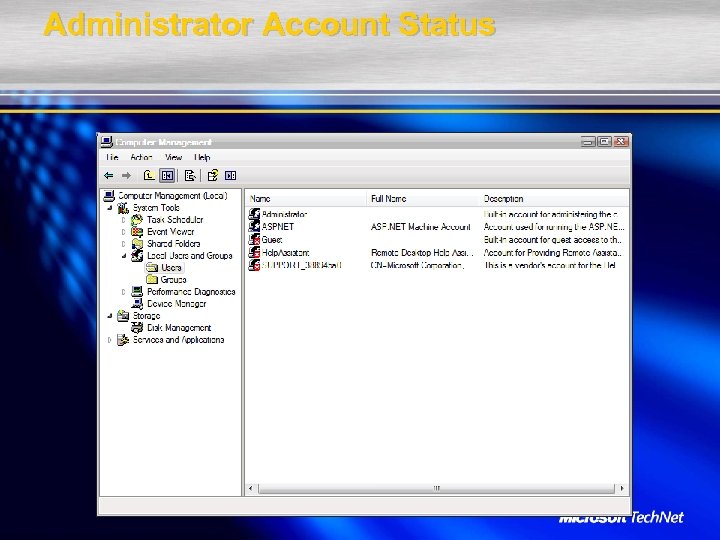Open the Action menu
Screen dimensions: 720x540
click(x=141, y=158)
